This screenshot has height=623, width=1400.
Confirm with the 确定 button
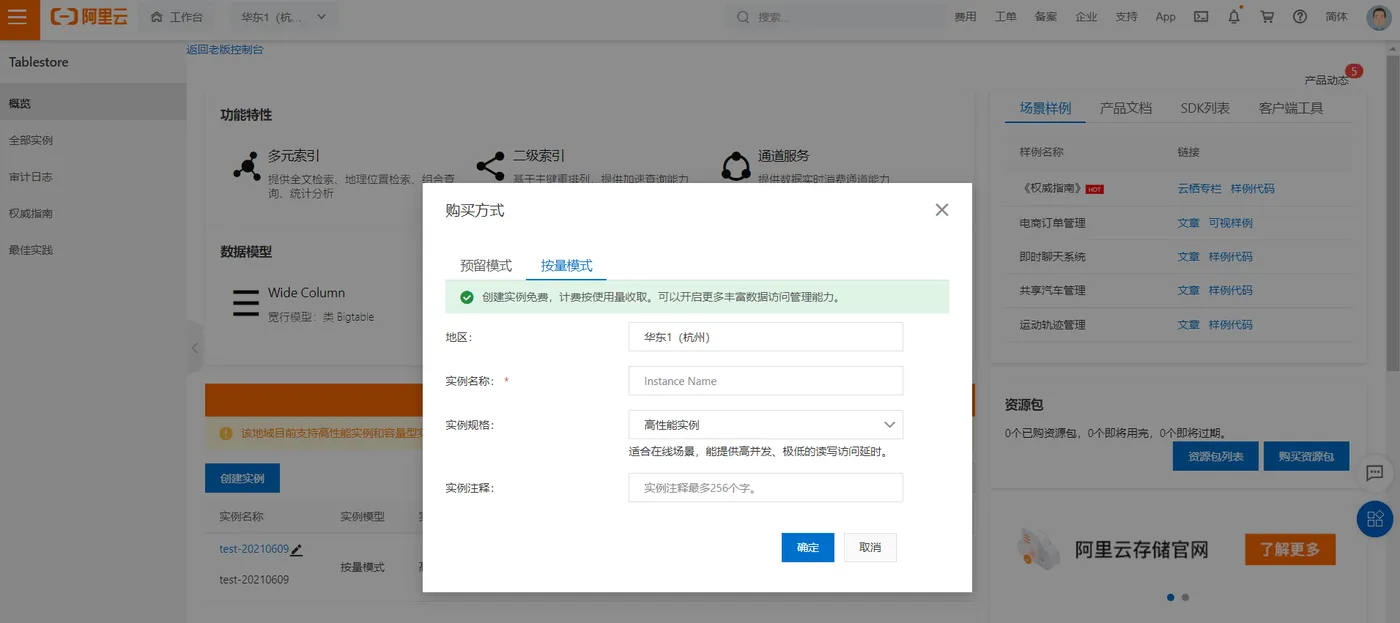(808, 547)
